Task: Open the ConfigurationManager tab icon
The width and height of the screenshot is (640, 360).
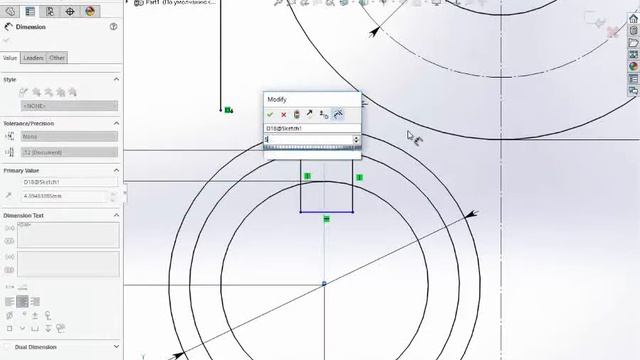Action: tap(50, 11)
